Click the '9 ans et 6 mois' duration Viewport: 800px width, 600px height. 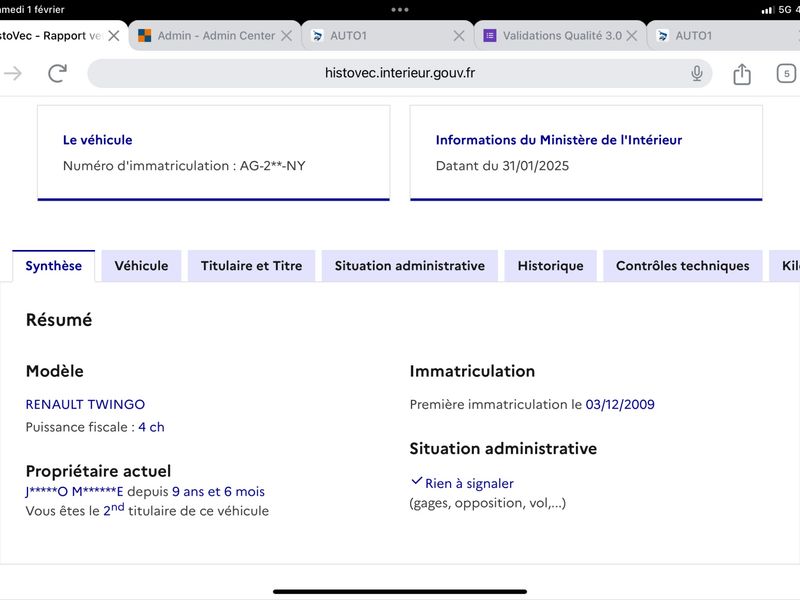click(x=218, y=492)
